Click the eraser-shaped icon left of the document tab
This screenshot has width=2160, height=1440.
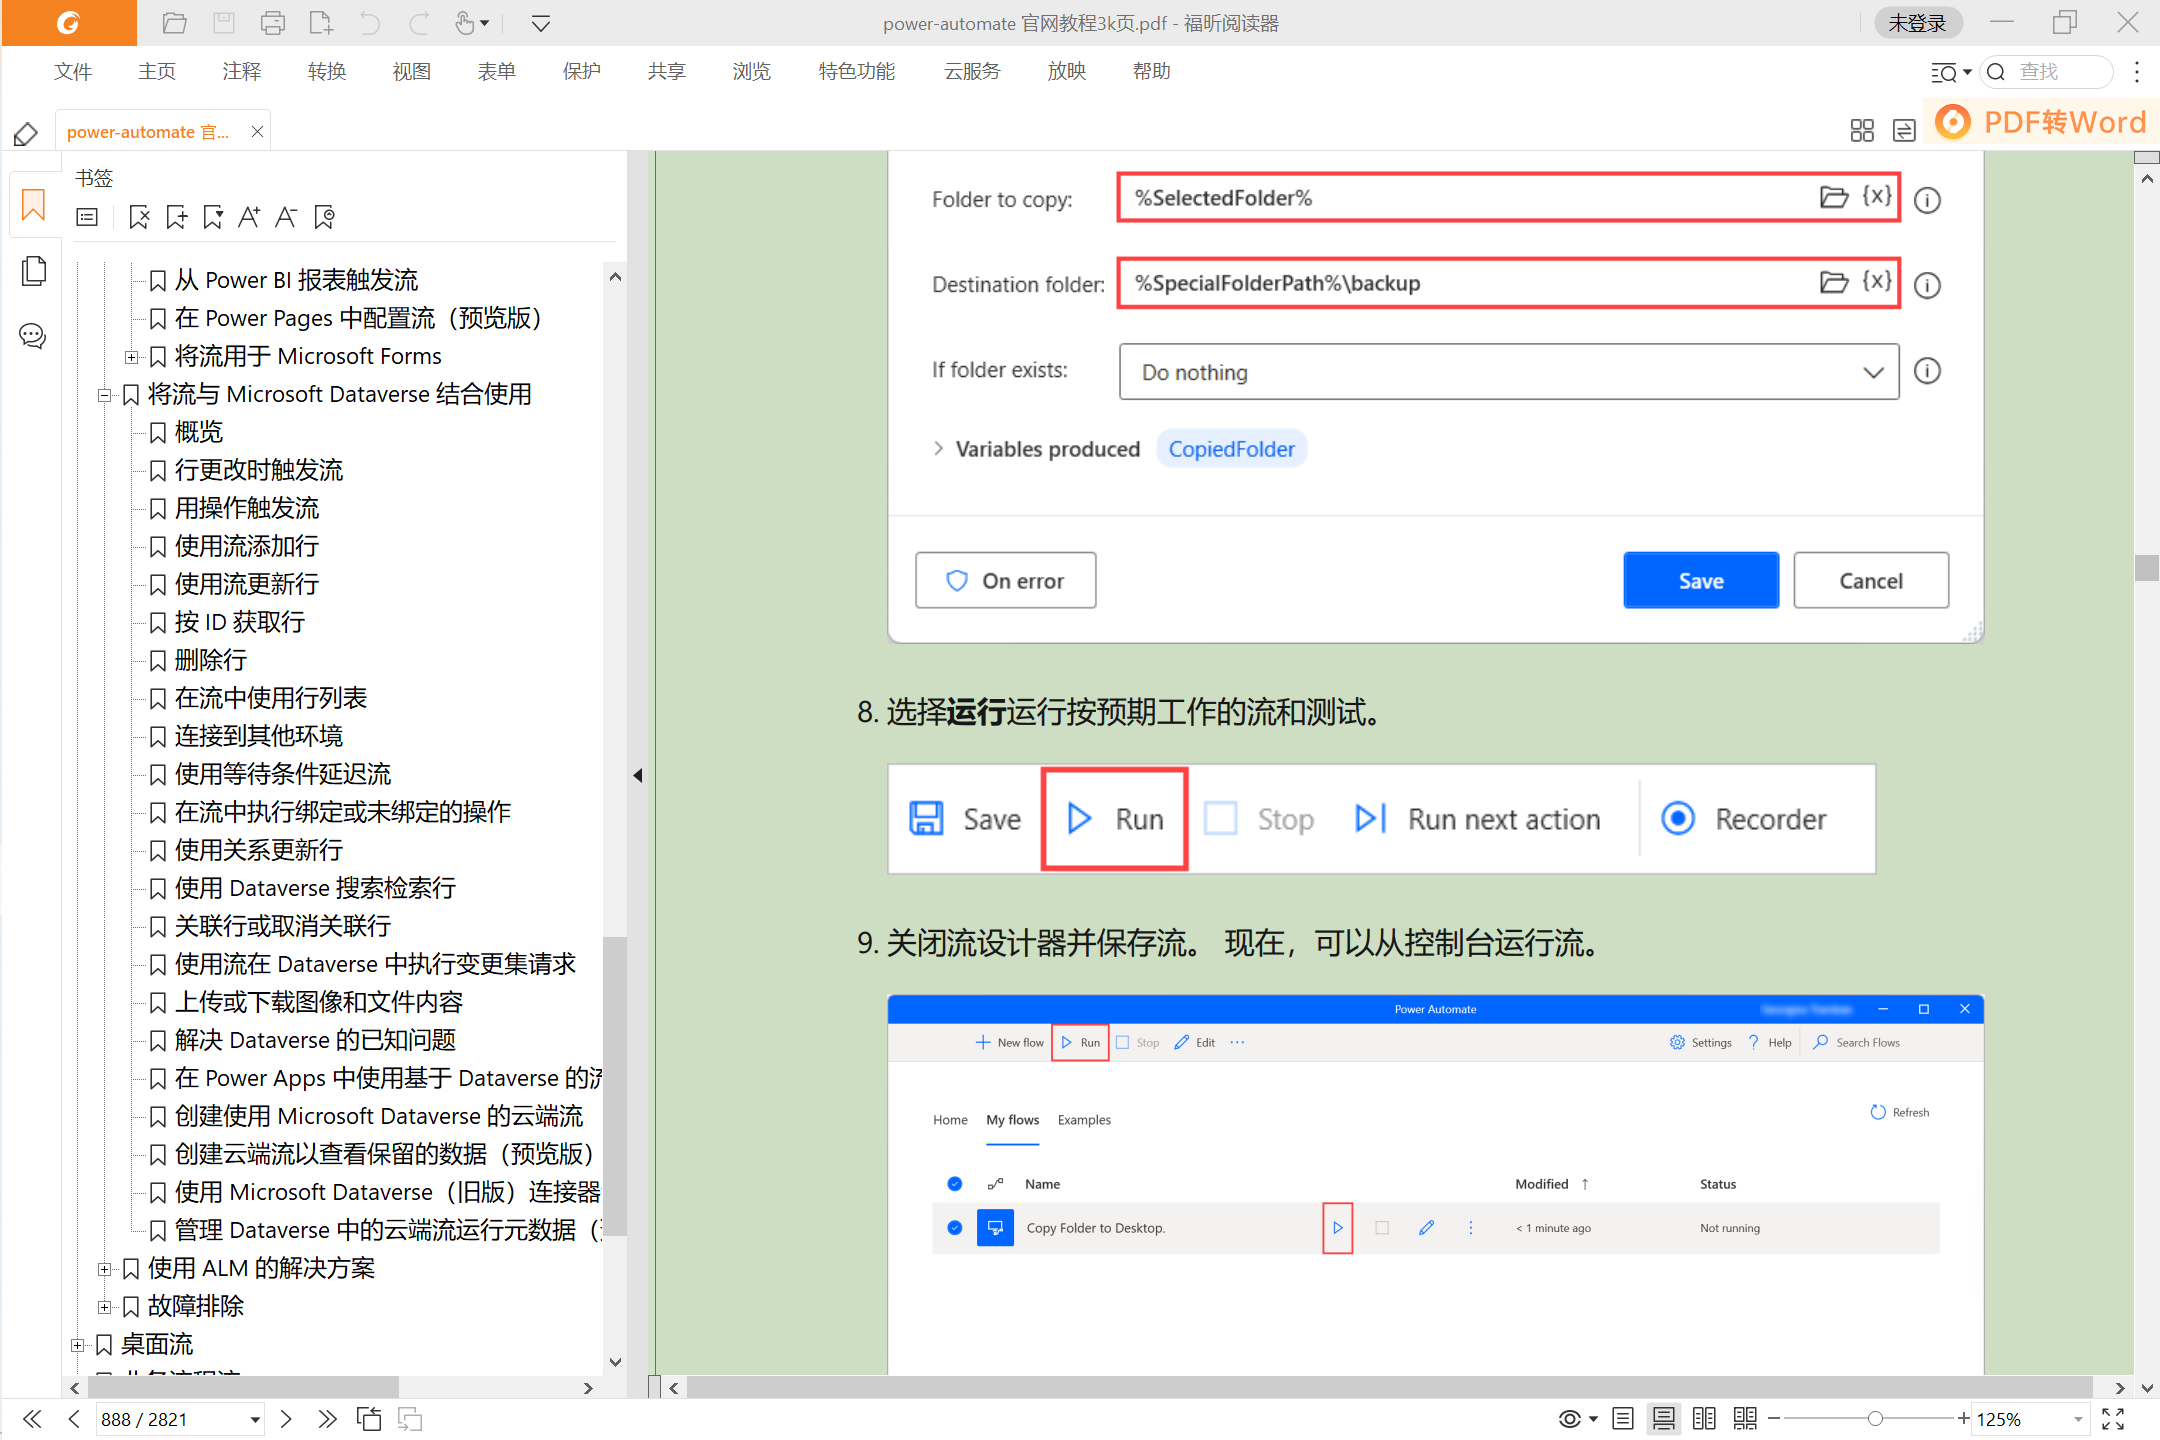pos(26,133)
